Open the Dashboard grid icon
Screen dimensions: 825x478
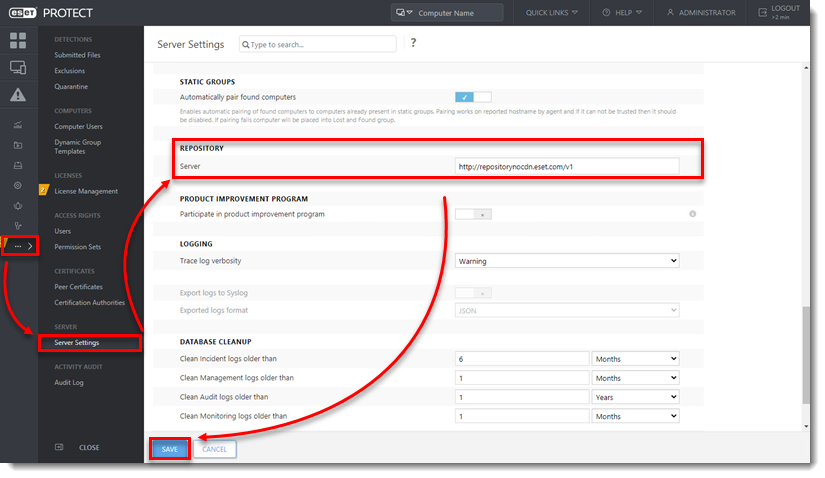[x=18, y=41]
